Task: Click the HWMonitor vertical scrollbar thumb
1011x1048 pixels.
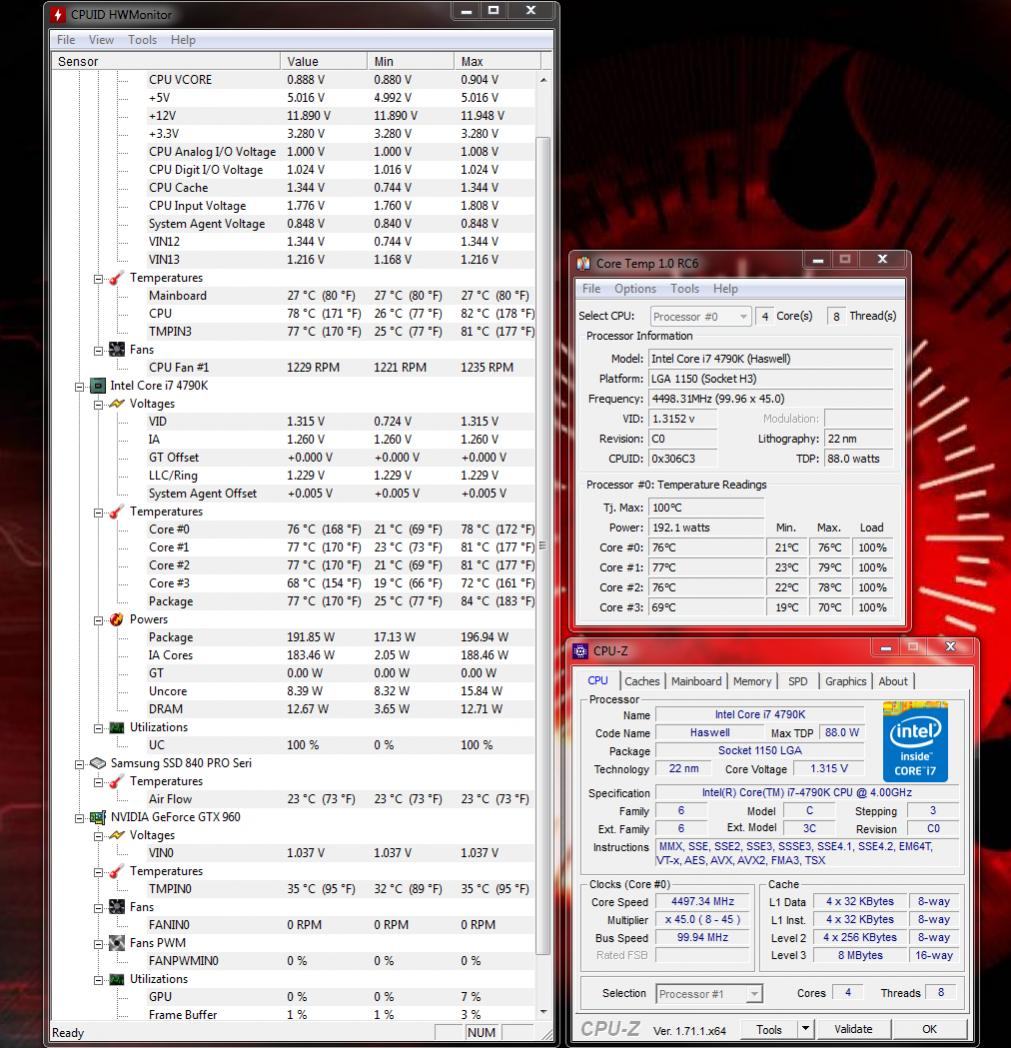Action: pos(543,546)
